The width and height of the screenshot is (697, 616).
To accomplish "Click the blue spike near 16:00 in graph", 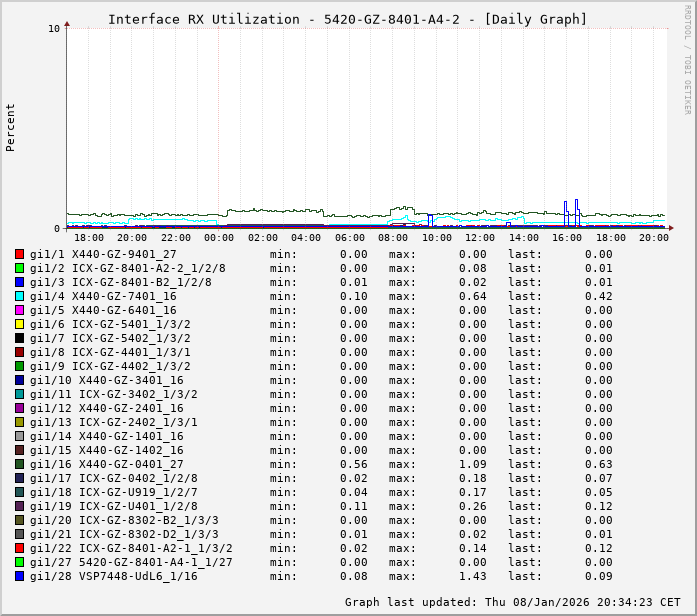I will click(565, 208).
